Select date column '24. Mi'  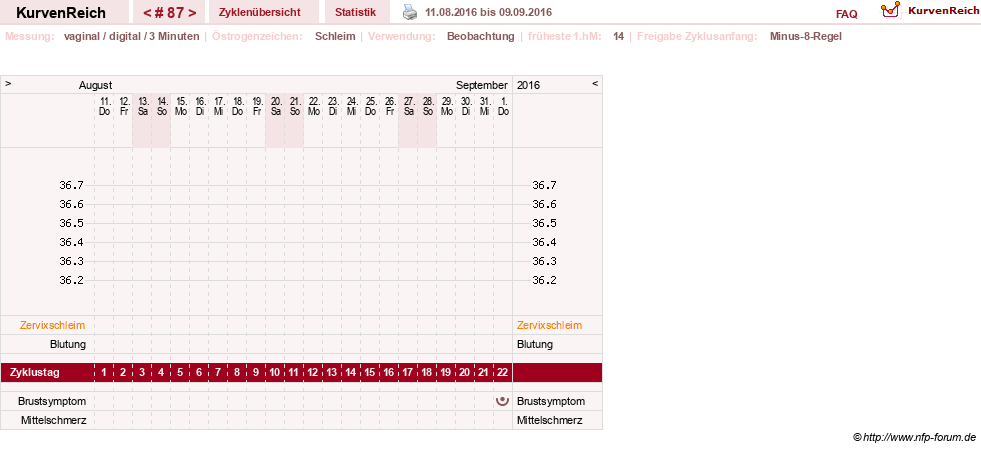tap(352, 106)
